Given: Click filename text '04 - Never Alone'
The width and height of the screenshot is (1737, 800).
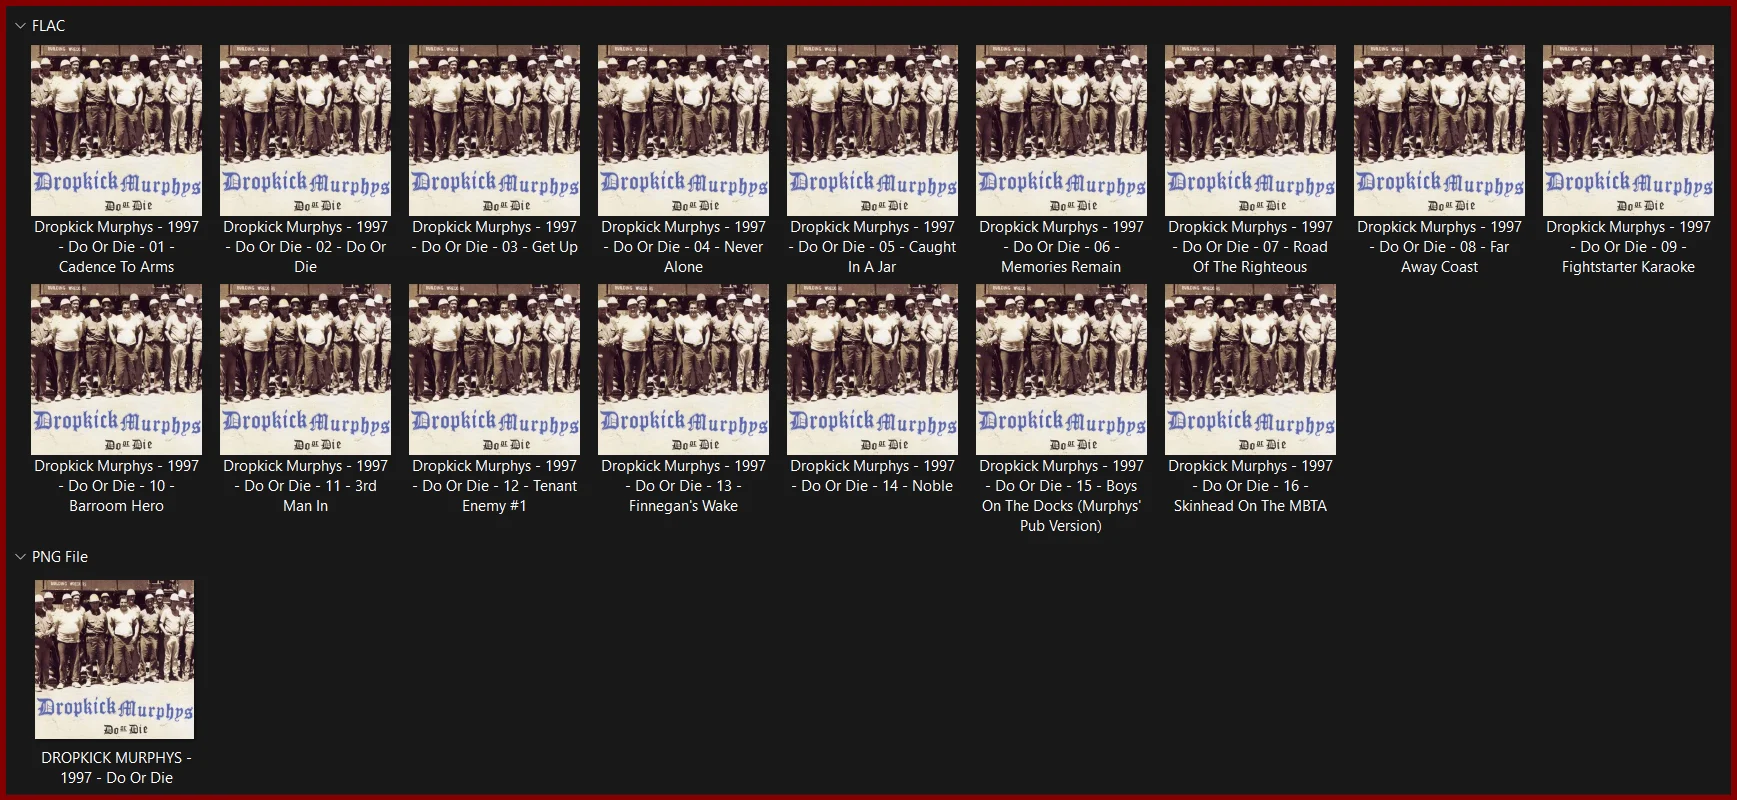Looking at the screenshot, I should (683, 247).
